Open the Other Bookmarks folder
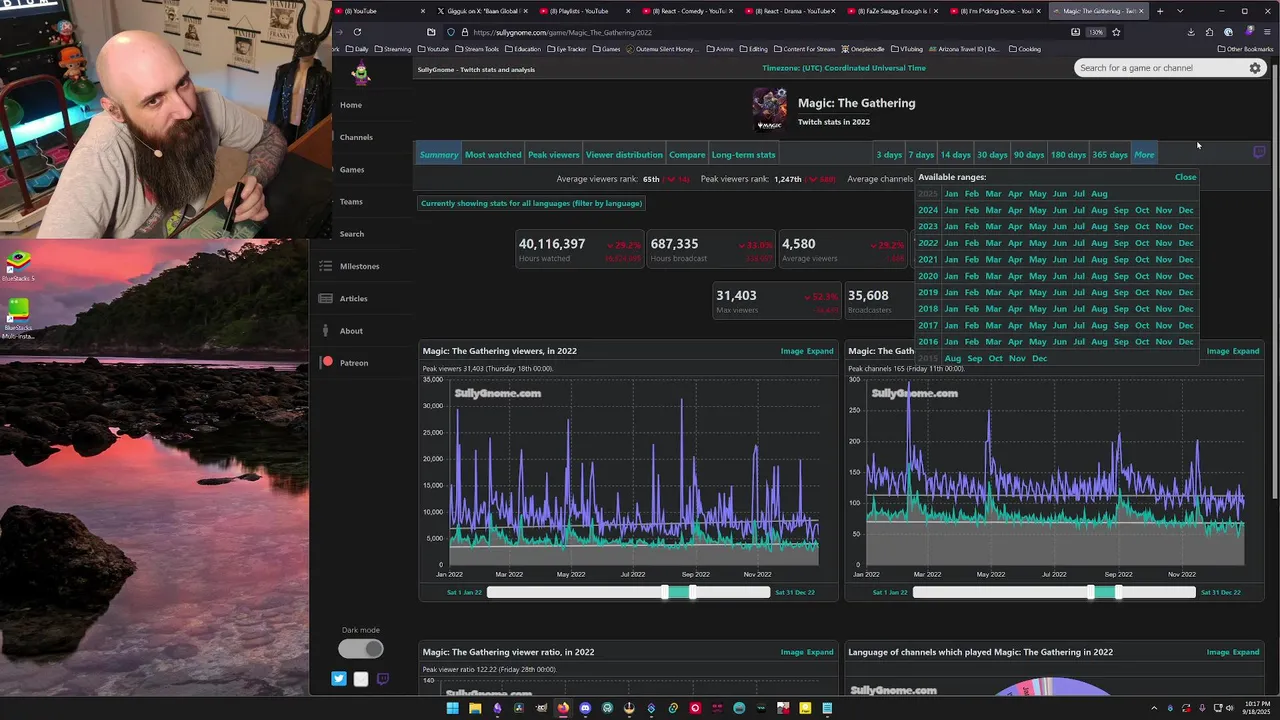Screen dimensions: 1280x720 [x=1246, y=49]
